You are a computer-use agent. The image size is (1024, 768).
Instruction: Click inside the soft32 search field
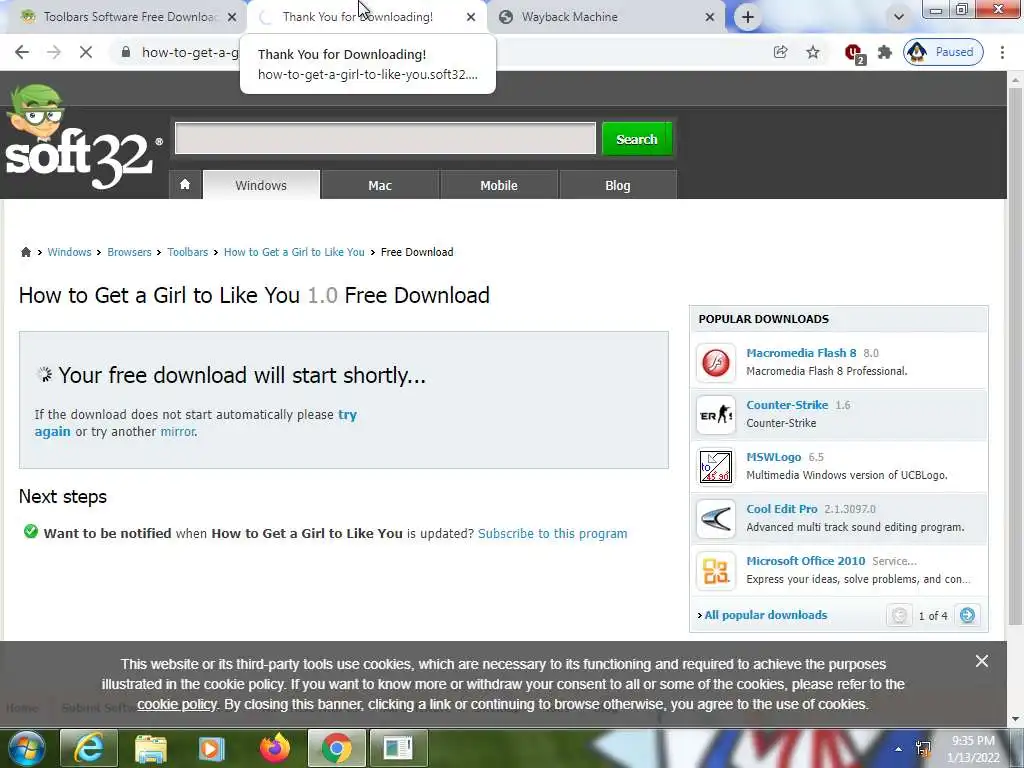click(385, 138)
